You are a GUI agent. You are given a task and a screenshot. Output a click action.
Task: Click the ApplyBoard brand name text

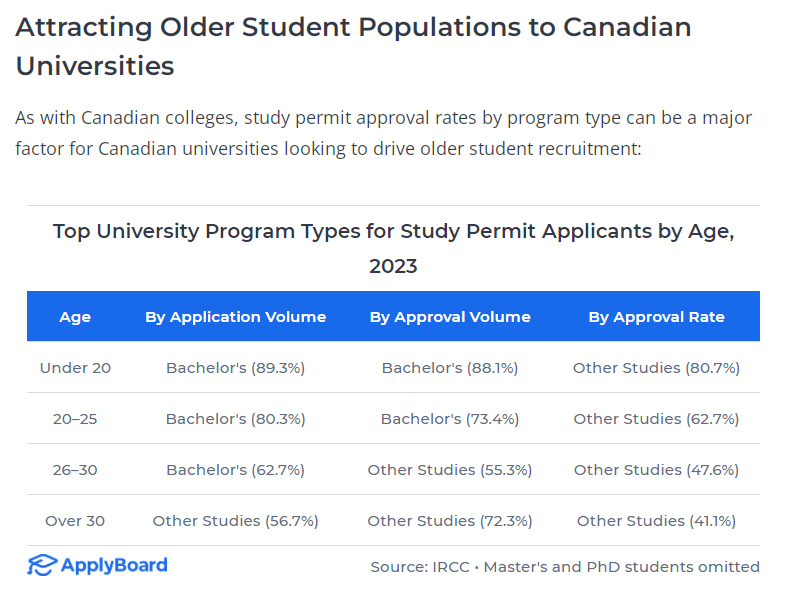tap(113, 566)
